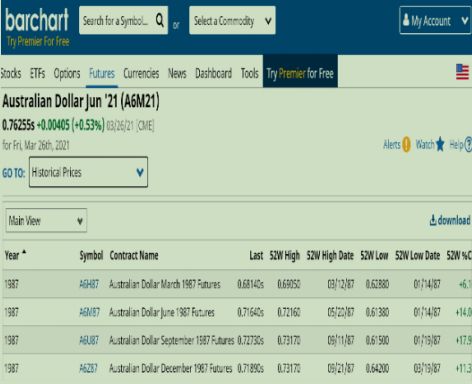Click the download table icon
The height and width of the screenshot is (384, 472).
pos(433,220)
